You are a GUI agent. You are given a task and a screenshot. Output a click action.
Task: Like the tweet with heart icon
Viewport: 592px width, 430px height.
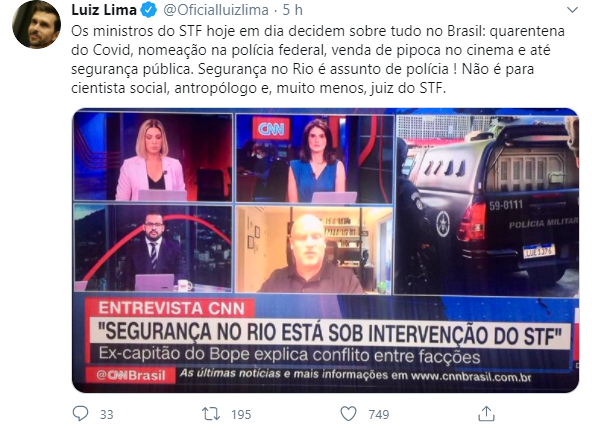pyautogui.click(x=348, y=414)
